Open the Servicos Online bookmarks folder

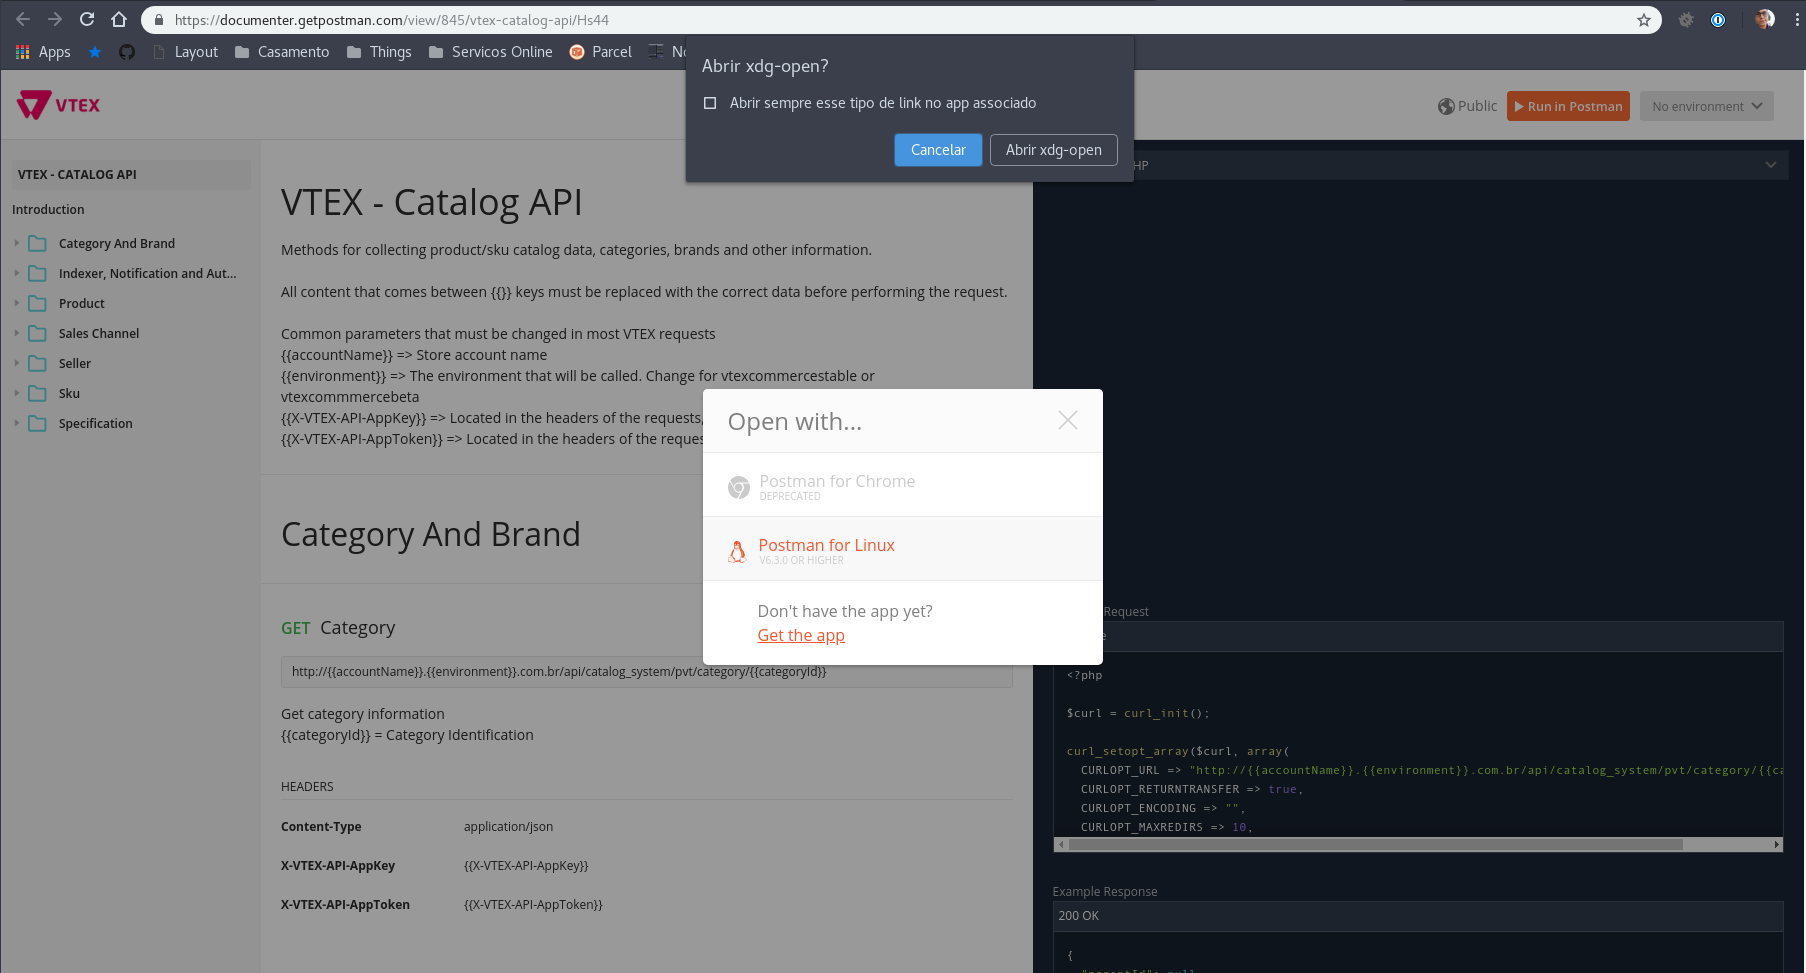(490, 52)
